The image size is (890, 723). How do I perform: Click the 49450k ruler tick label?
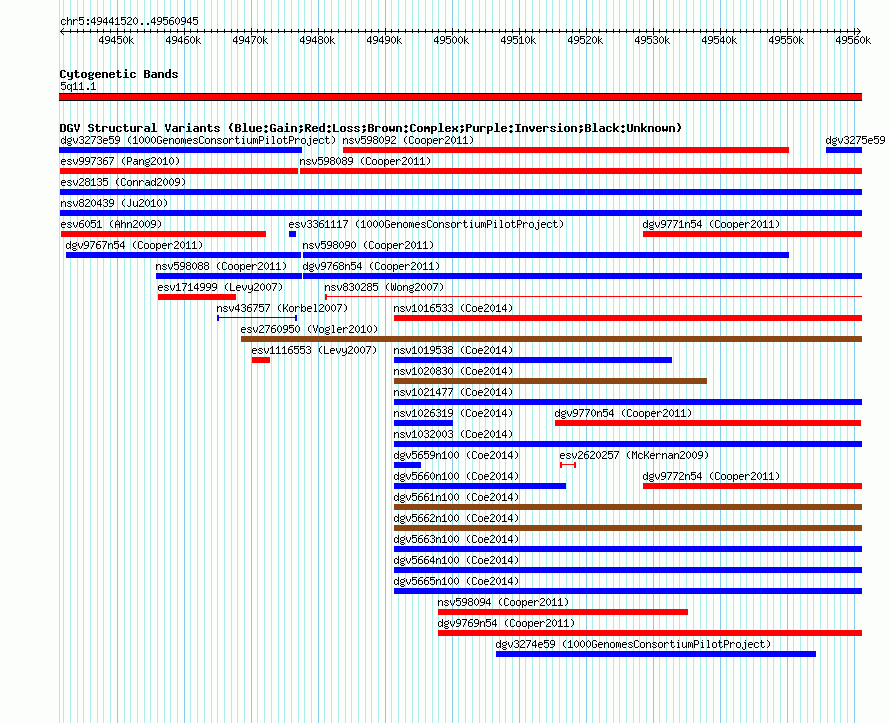pos(116,40)
